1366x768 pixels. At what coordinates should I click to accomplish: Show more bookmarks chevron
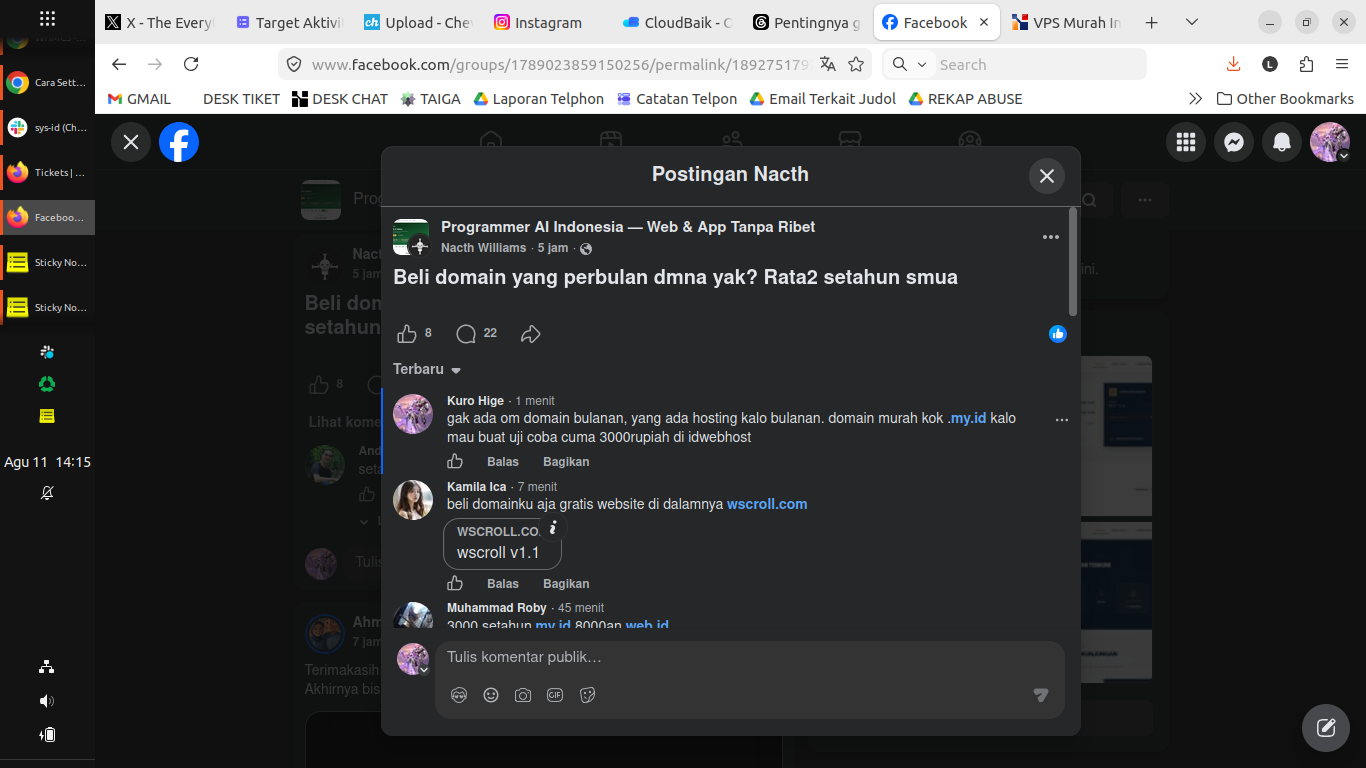tap(1195, 99)
